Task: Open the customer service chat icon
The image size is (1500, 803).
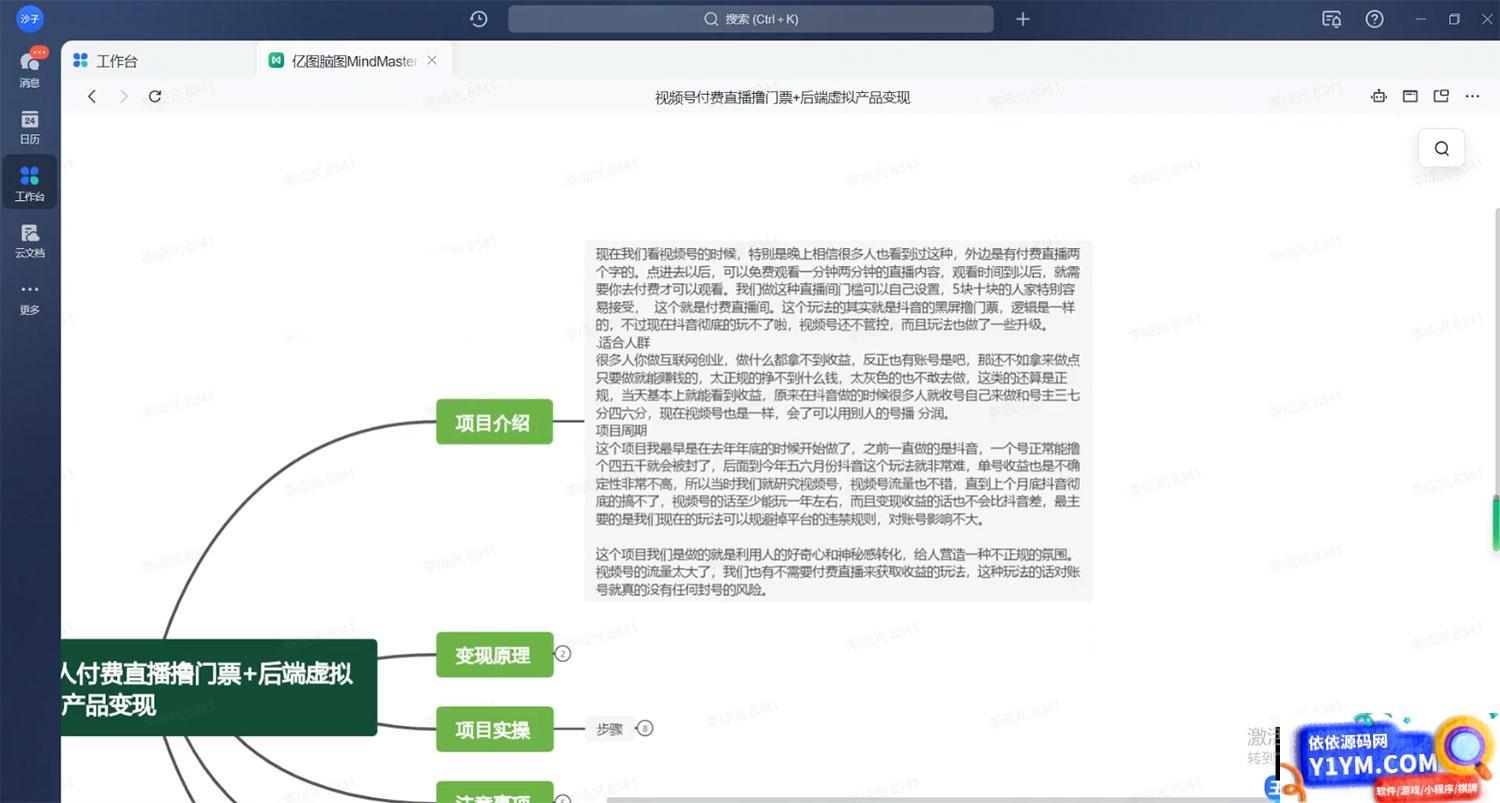Action: (x=1331, y=19)
